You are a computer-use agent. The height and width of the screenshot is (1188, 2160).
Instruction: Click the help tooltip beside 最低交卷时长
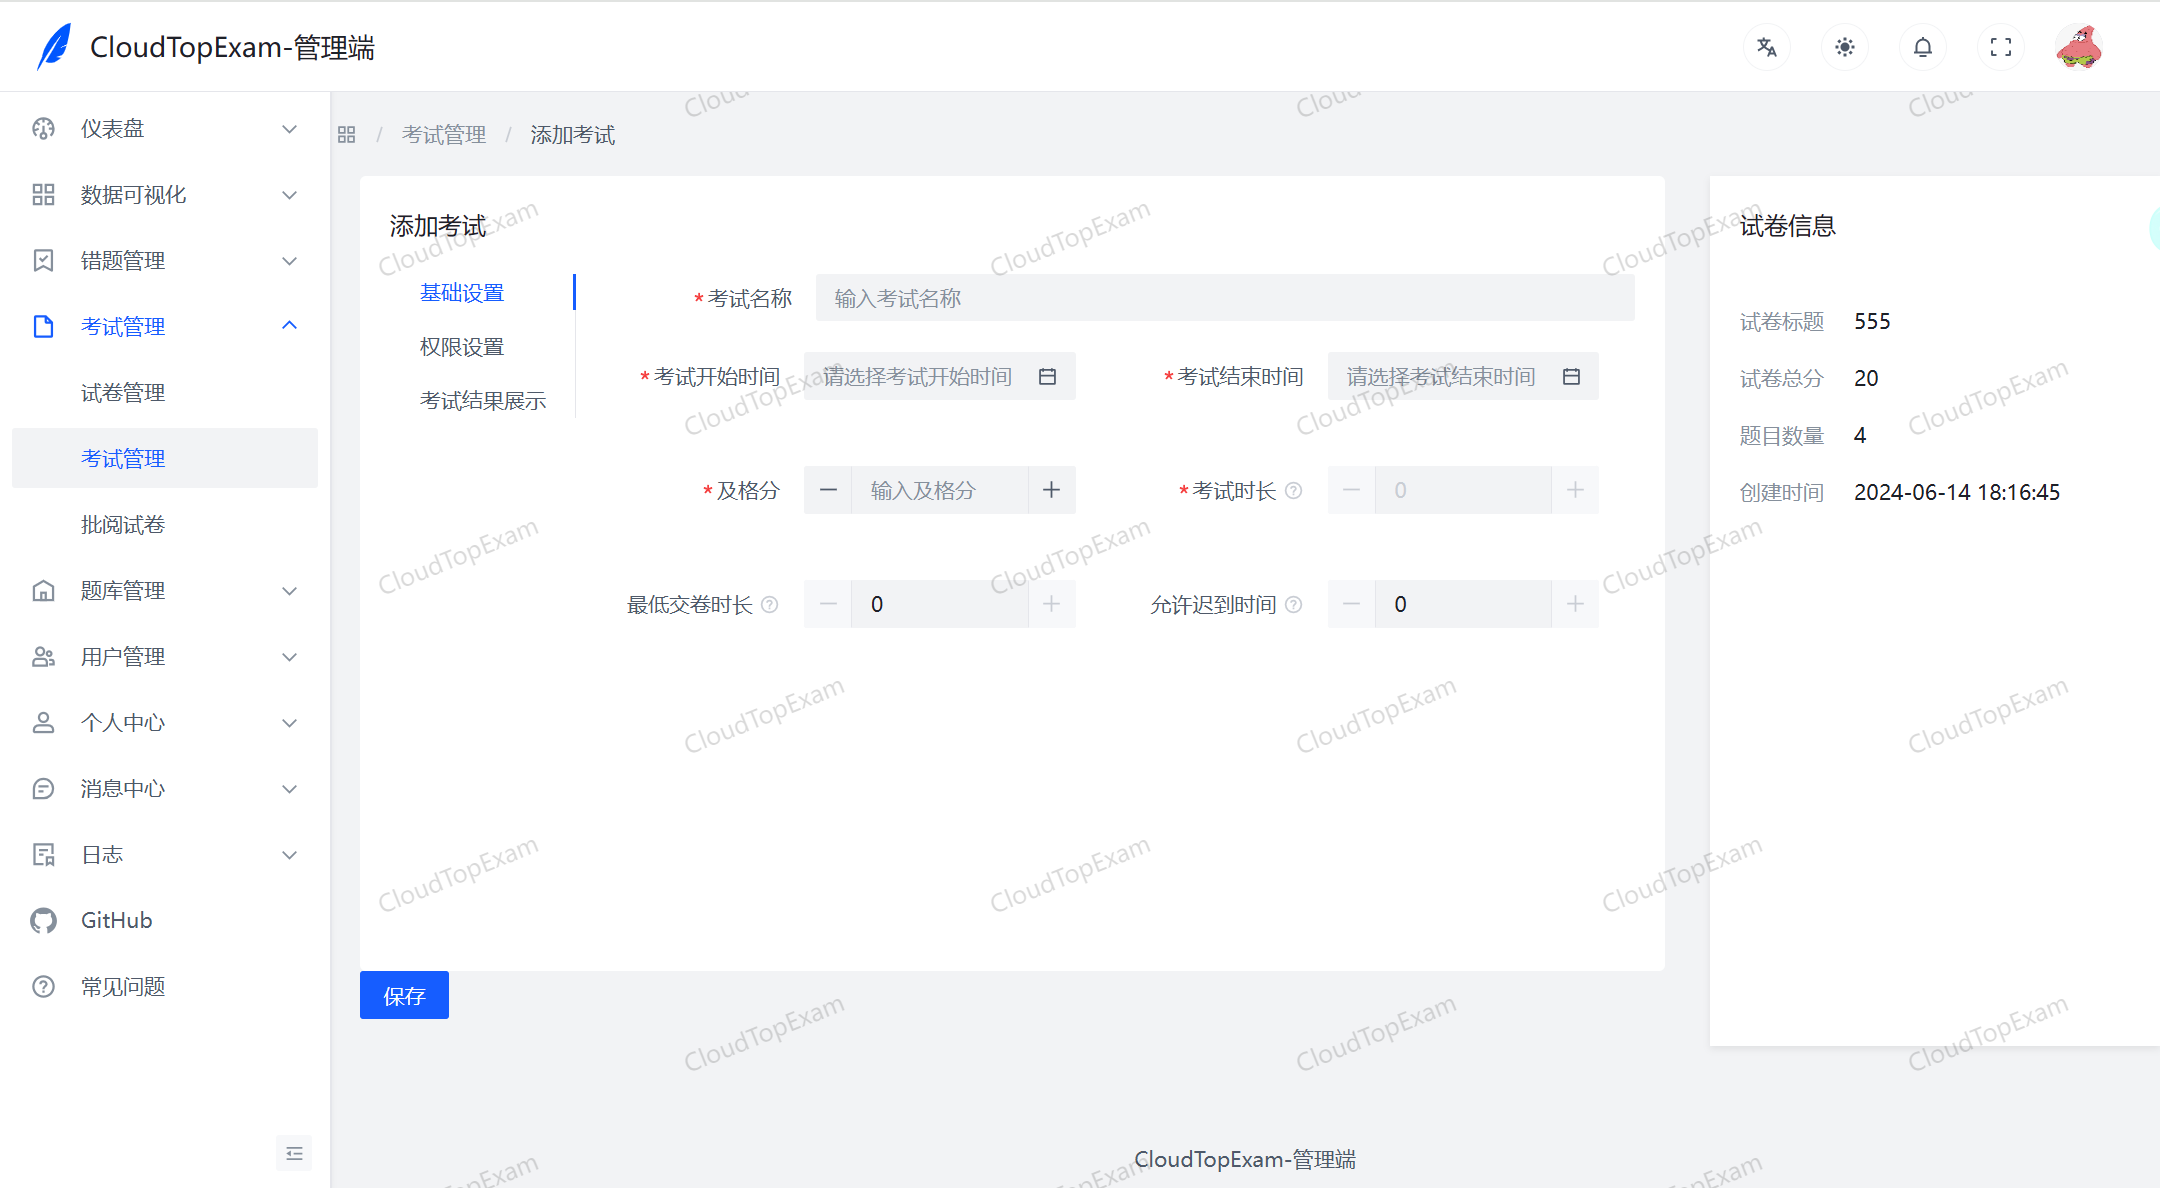769,604
